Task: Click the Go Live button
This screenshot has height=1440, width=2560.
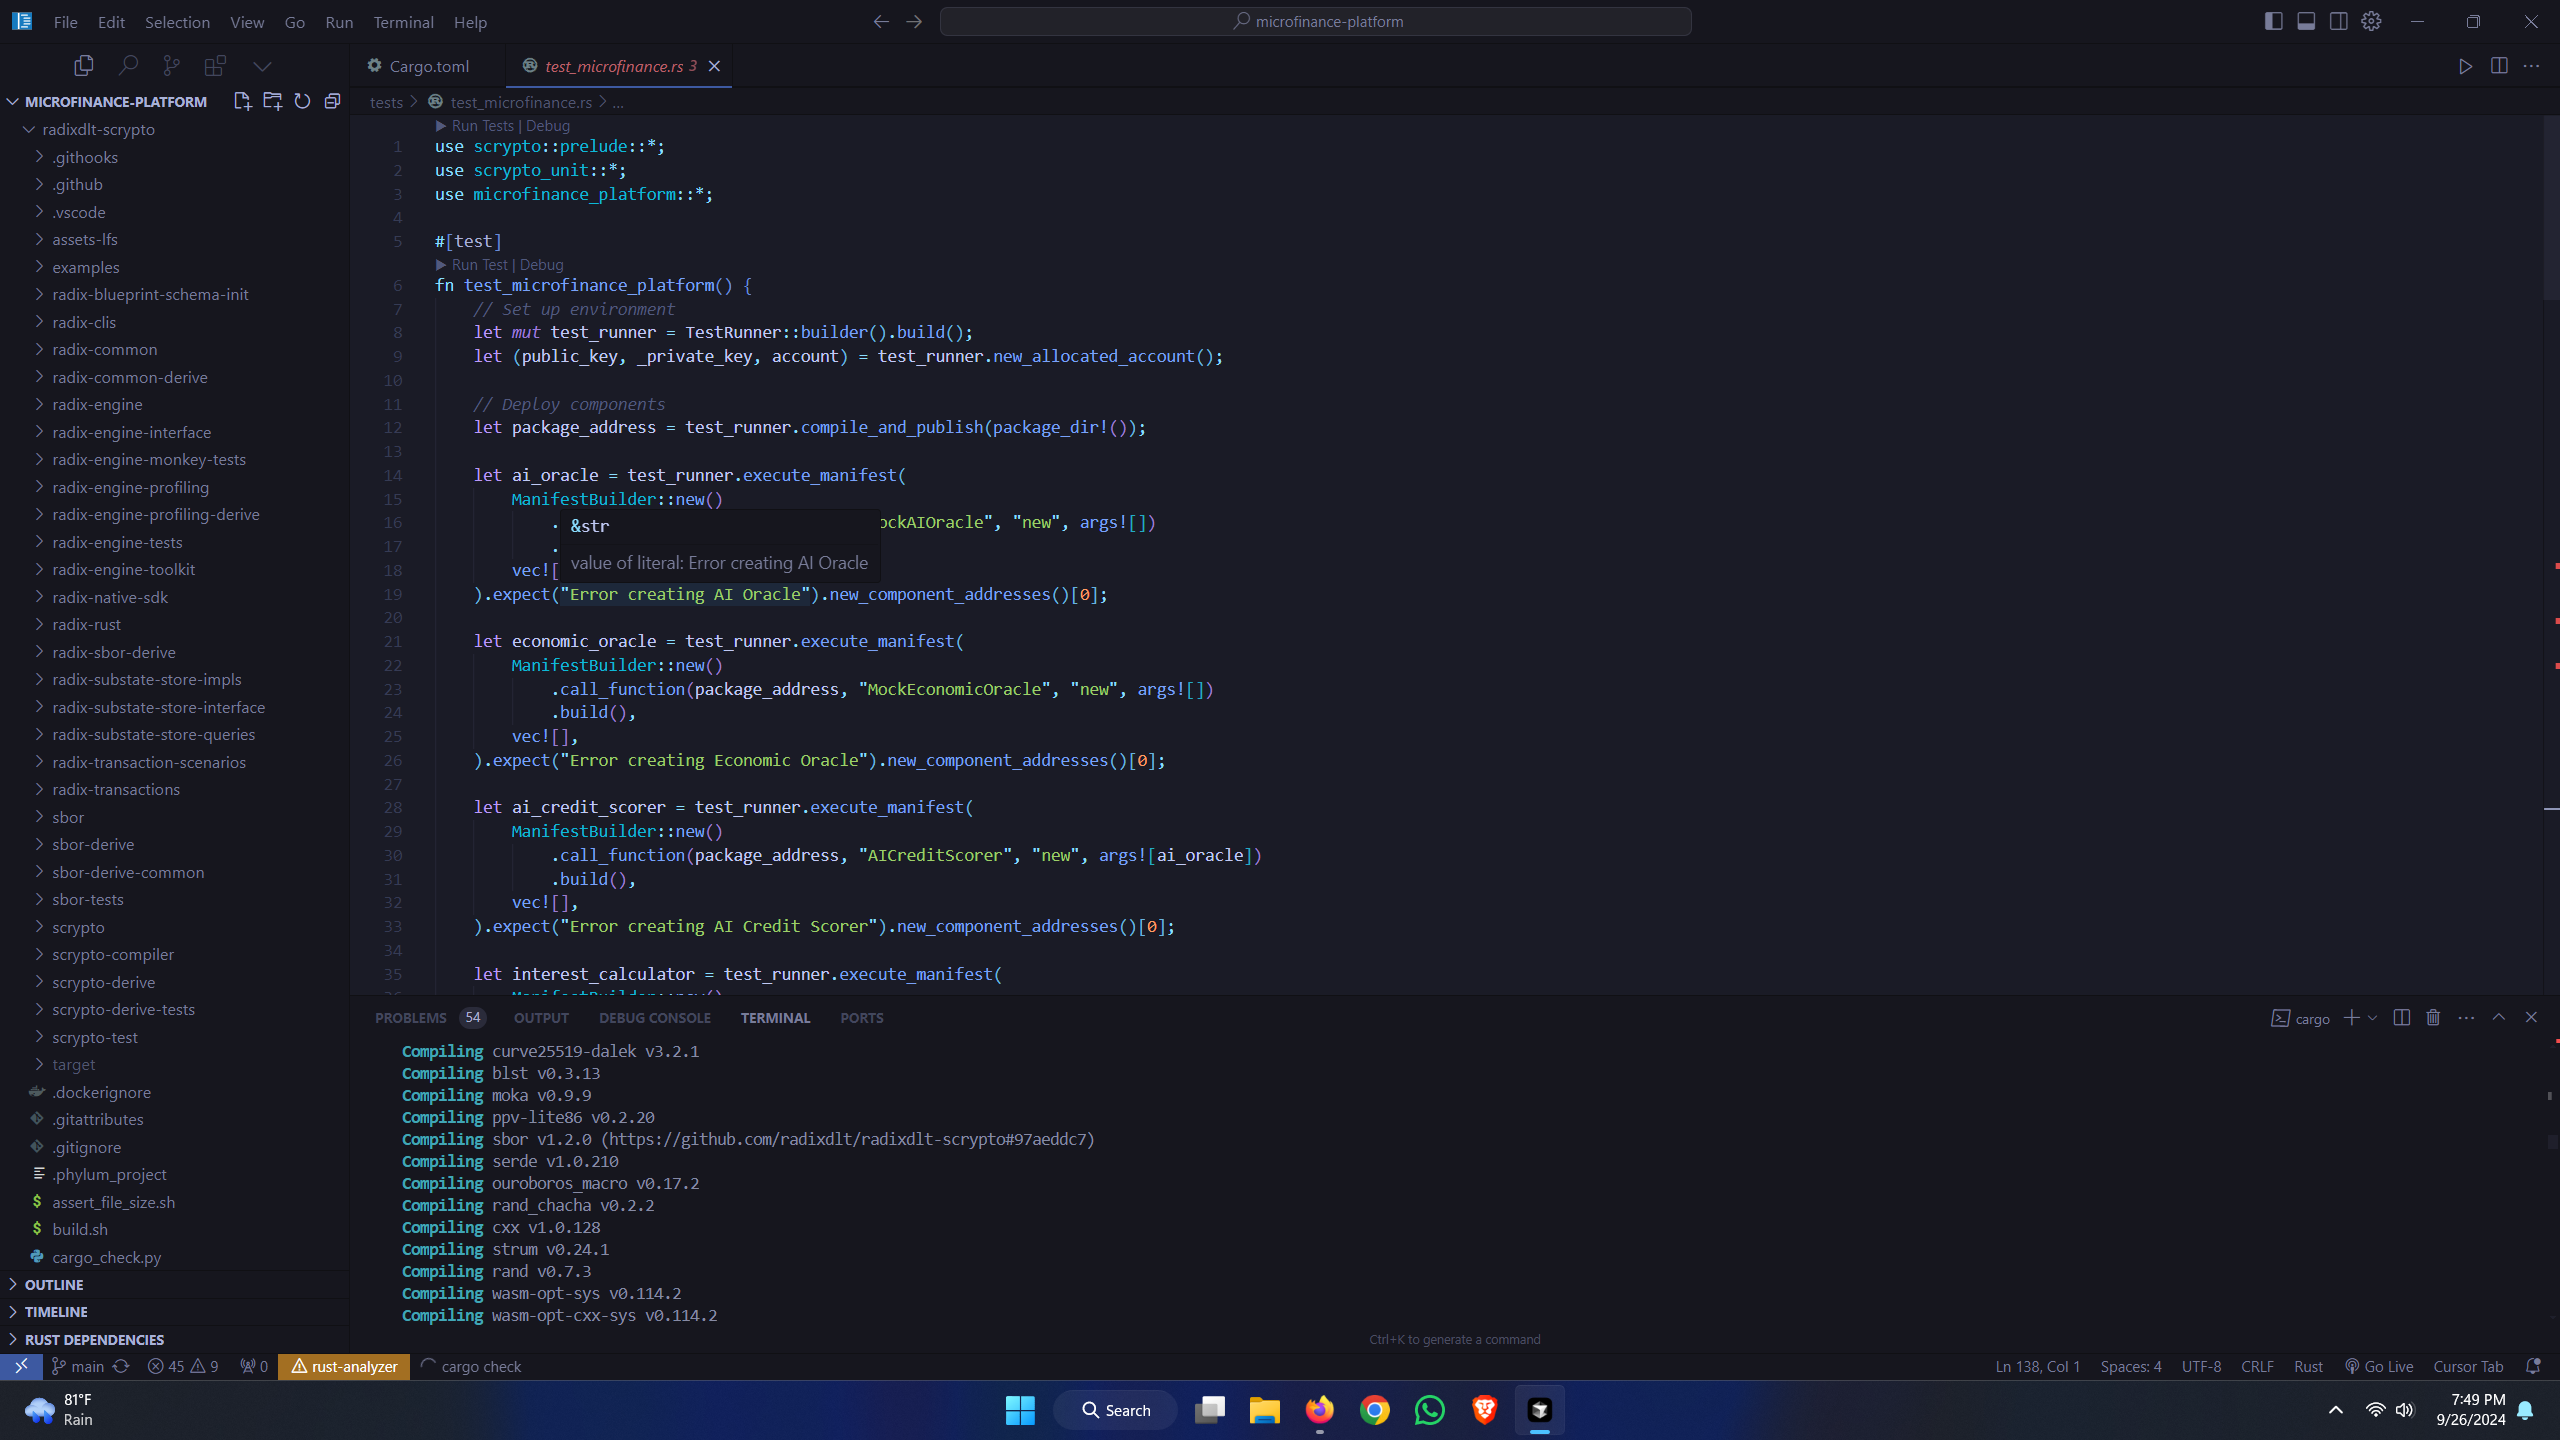Action: [2379, 1366]
